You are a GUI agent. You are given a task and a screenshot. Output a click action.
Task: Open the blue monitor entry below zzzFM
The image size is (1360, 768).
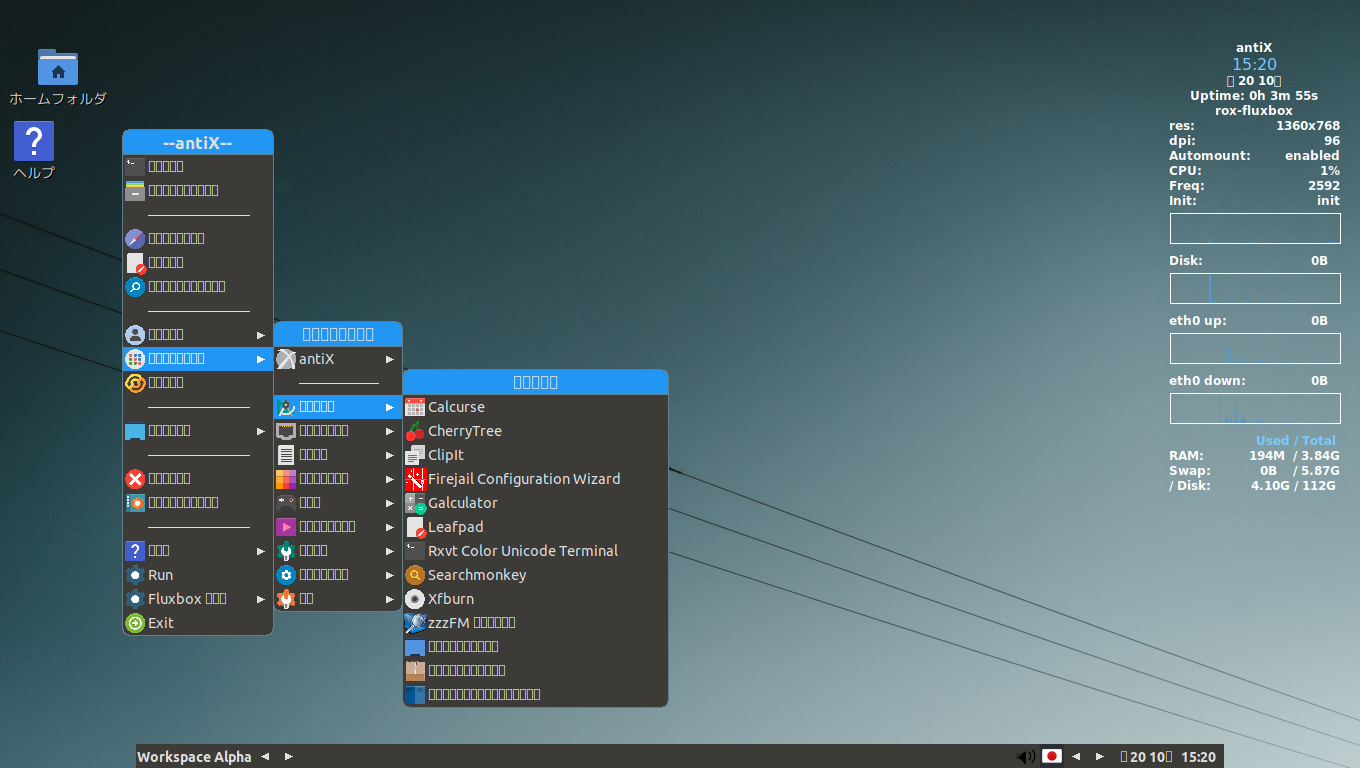point(535,647)
